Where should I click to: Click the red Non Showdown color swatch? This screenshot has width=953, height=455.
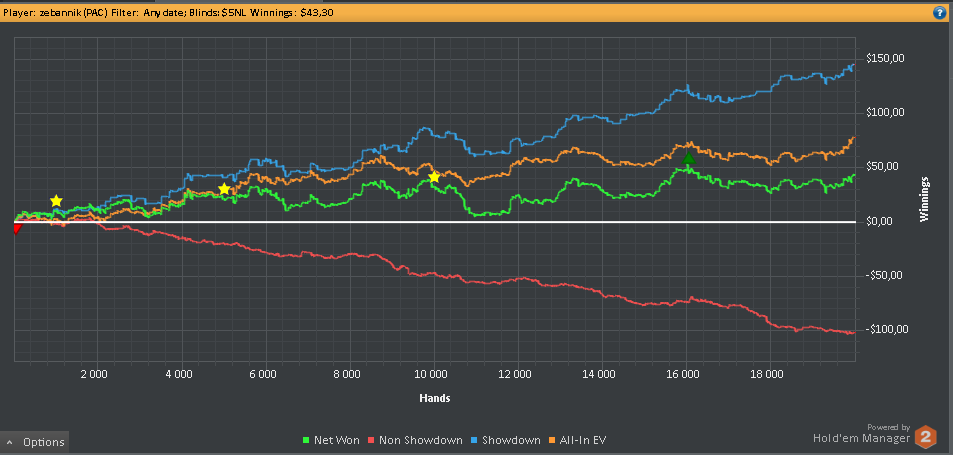(373, 440)
